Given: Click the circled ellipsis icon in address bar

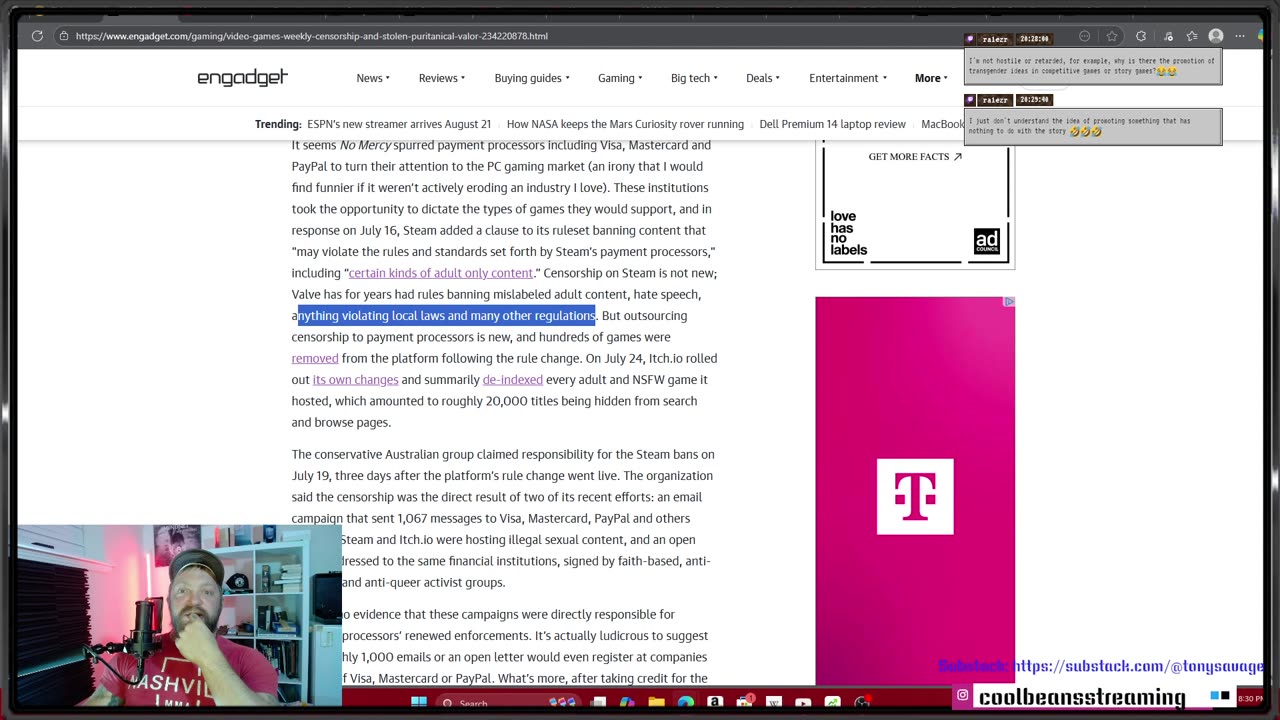Looking at the screenshot, I should pyautogui.click(x=1085, y=36).
